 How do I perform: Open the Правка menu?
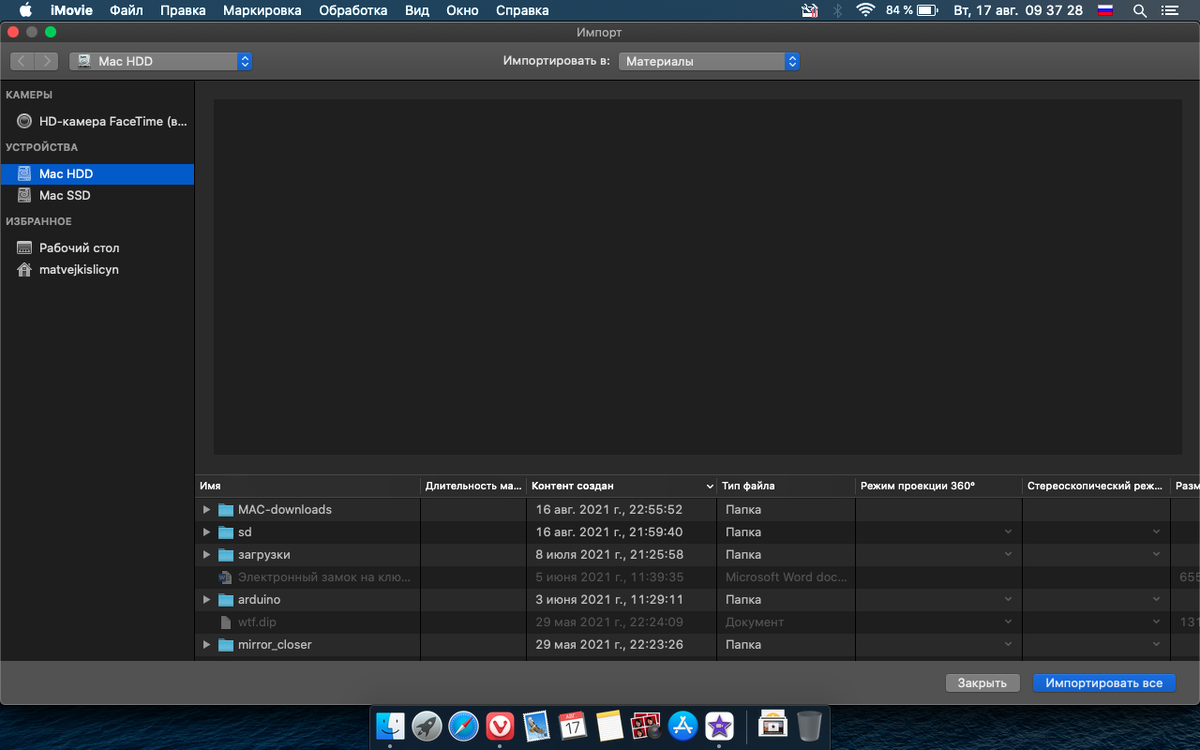tap(183, 10)
